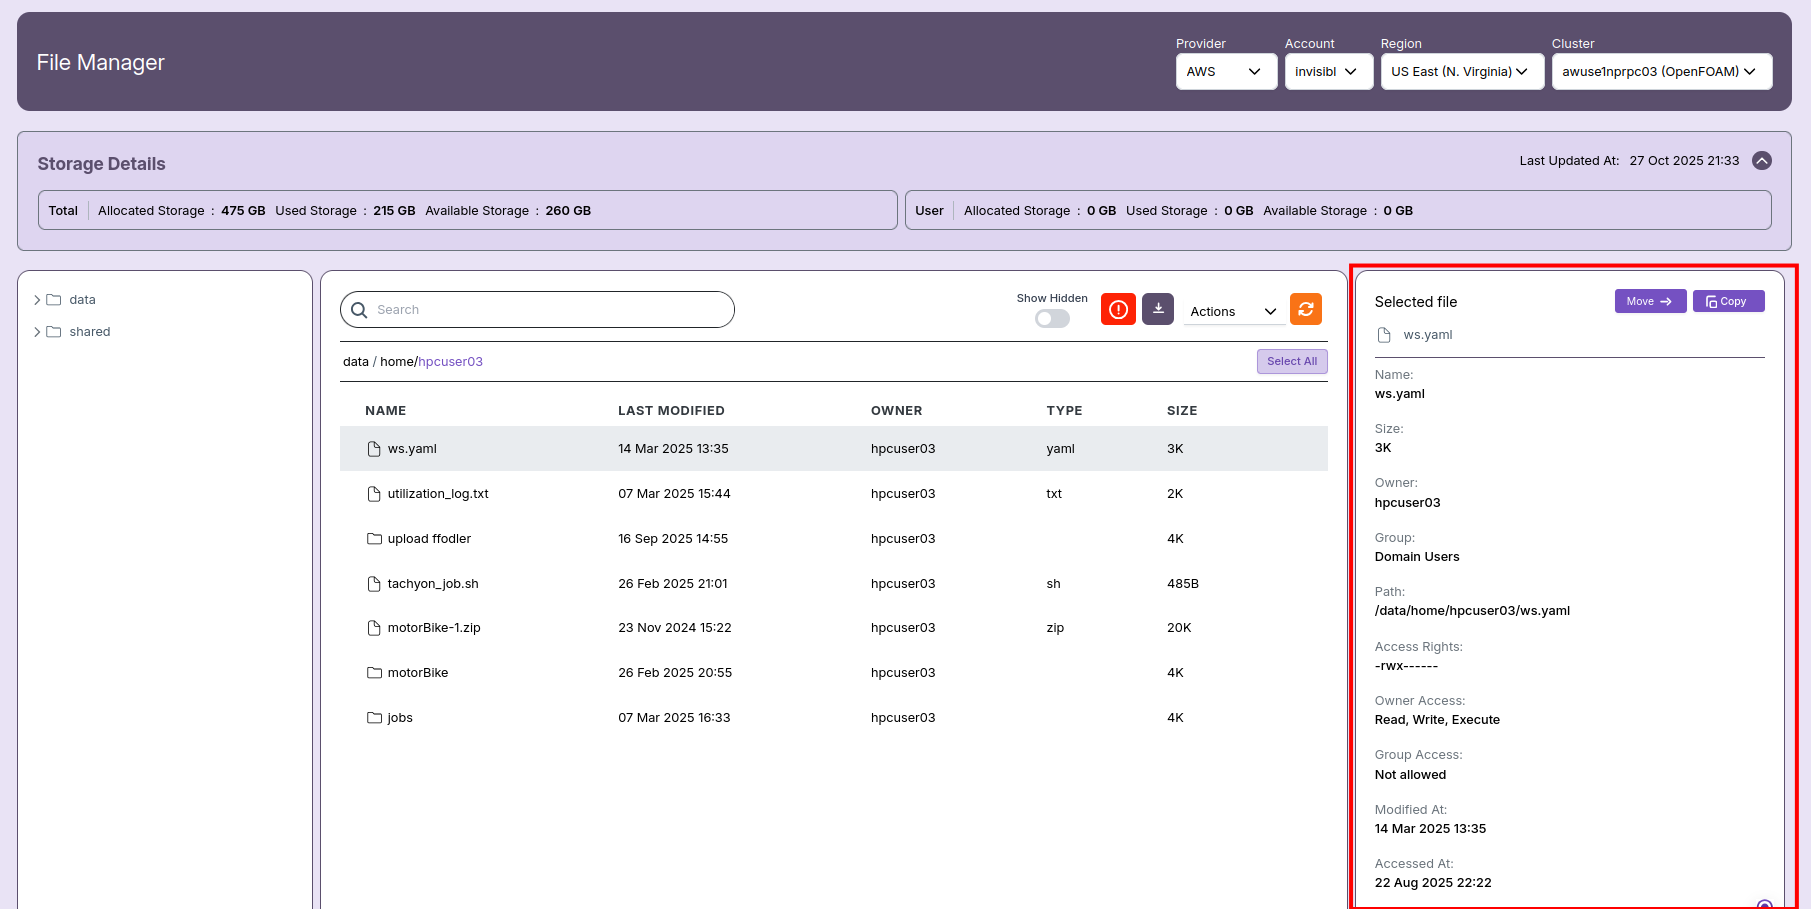Screen dimensions: 1811x909
Task: Click file icon of motorBike-1.zip
Action: point(374,628)
